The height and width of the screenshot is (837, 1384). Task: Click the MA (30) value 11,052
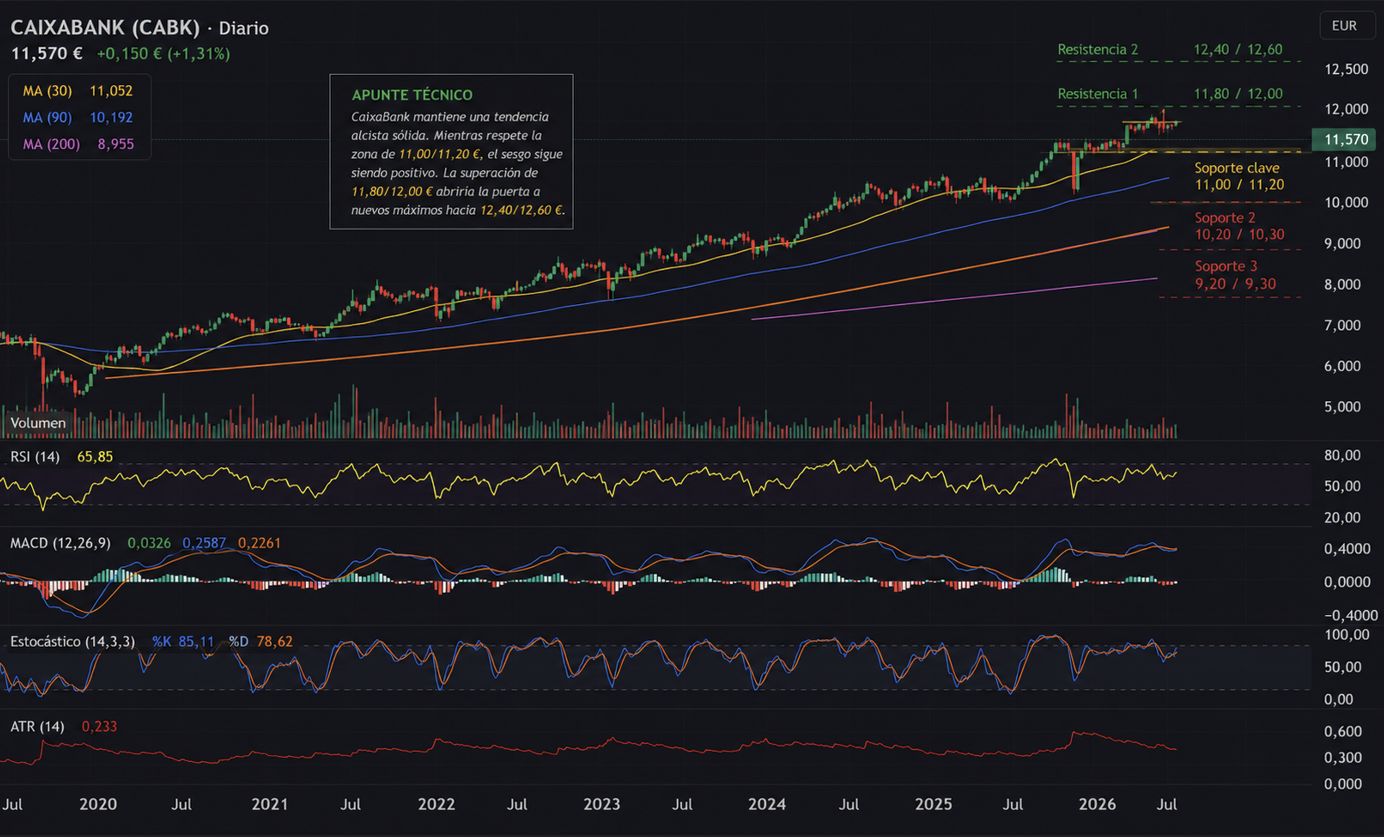tap(111, 90)
